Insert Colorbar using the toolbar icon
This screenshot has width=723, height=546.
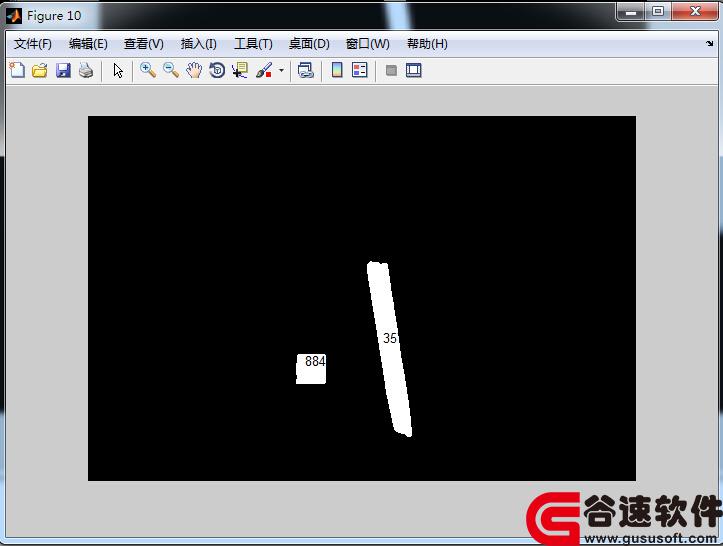coord(337,70)
